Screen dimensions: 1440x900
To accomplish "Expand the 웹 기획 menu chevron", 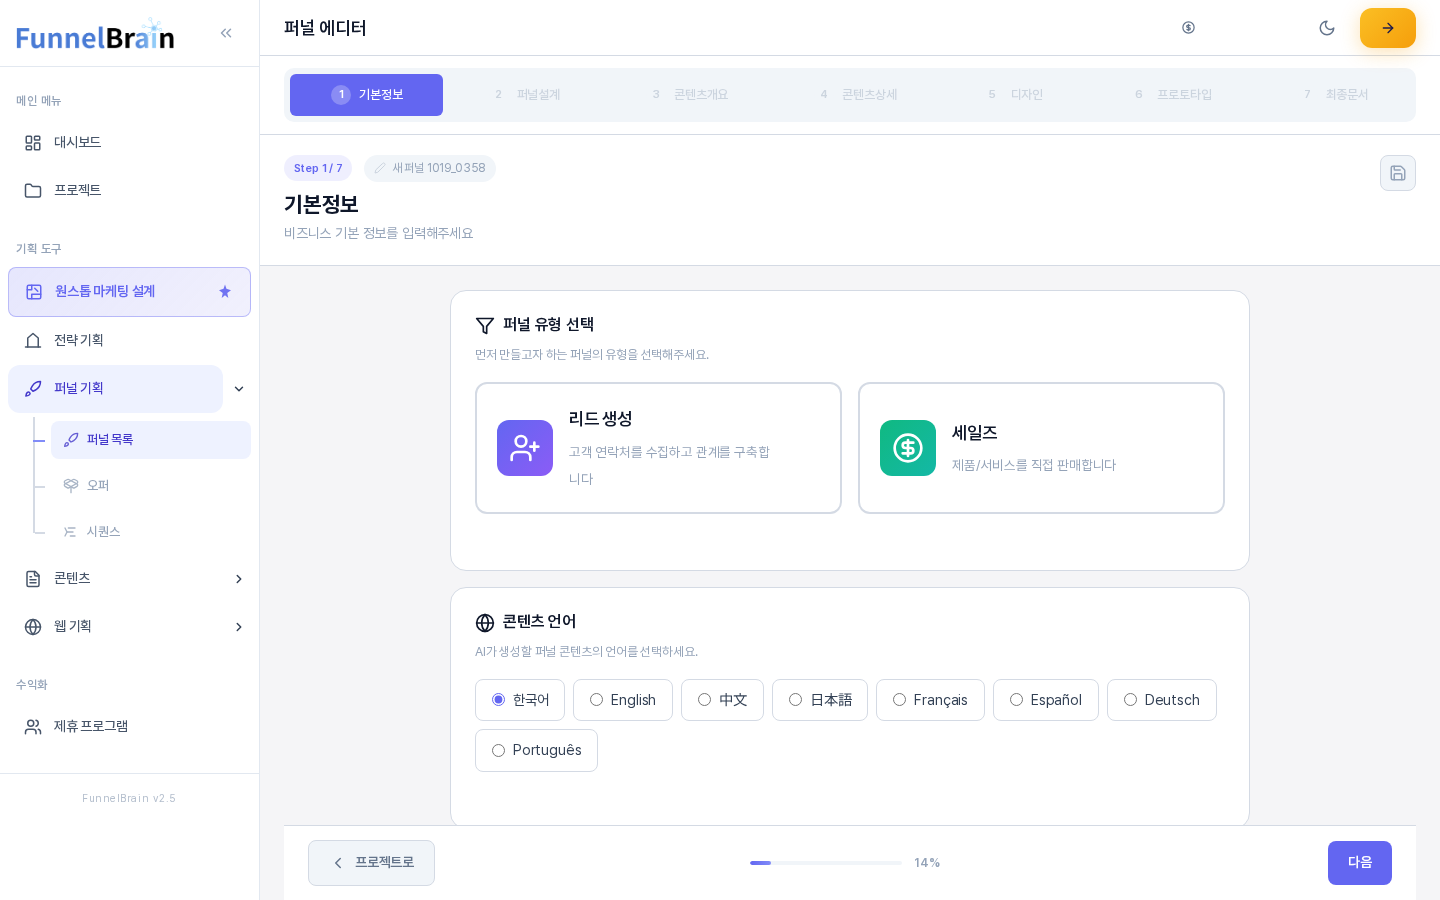I will click(239, 627).
